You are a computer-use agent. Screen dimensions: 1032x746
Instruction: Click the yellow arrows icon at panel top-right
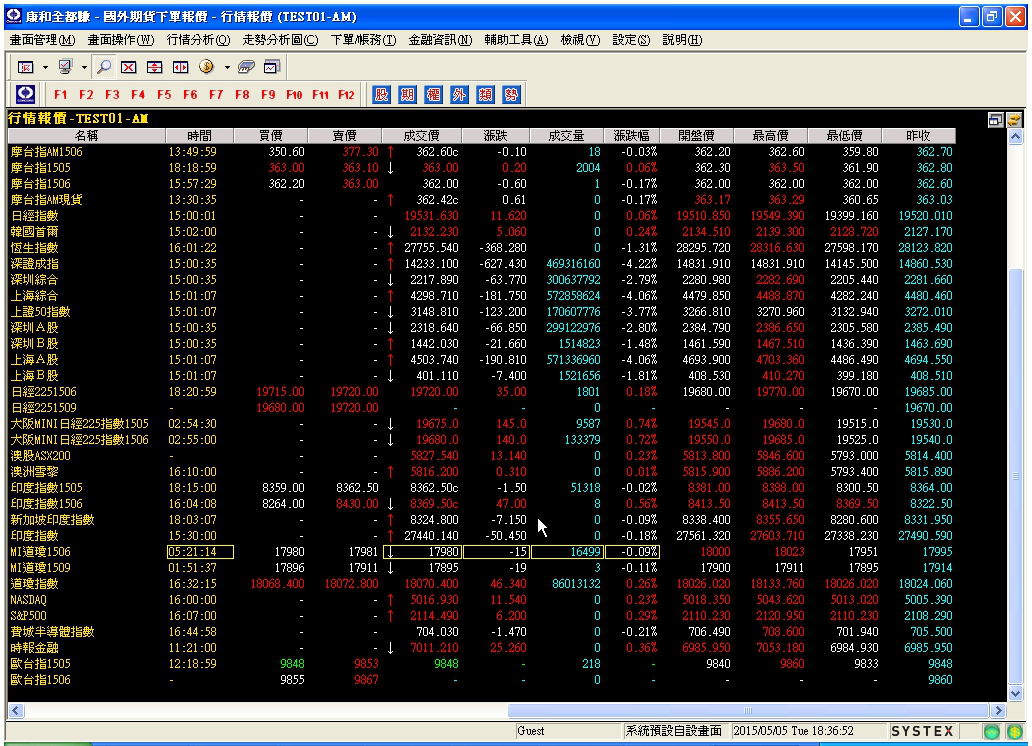pos(1014,119)
